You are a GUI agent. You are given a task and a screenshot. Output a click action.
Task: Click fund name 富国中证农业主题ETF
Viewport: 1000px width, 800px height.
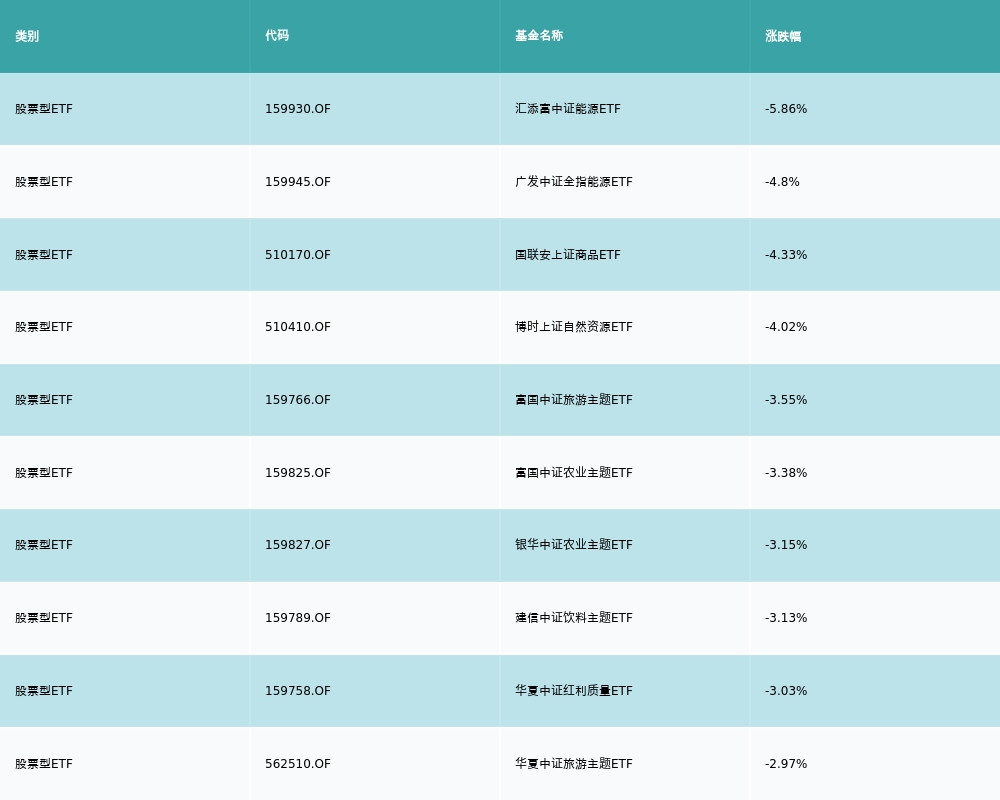pos(574,473)
